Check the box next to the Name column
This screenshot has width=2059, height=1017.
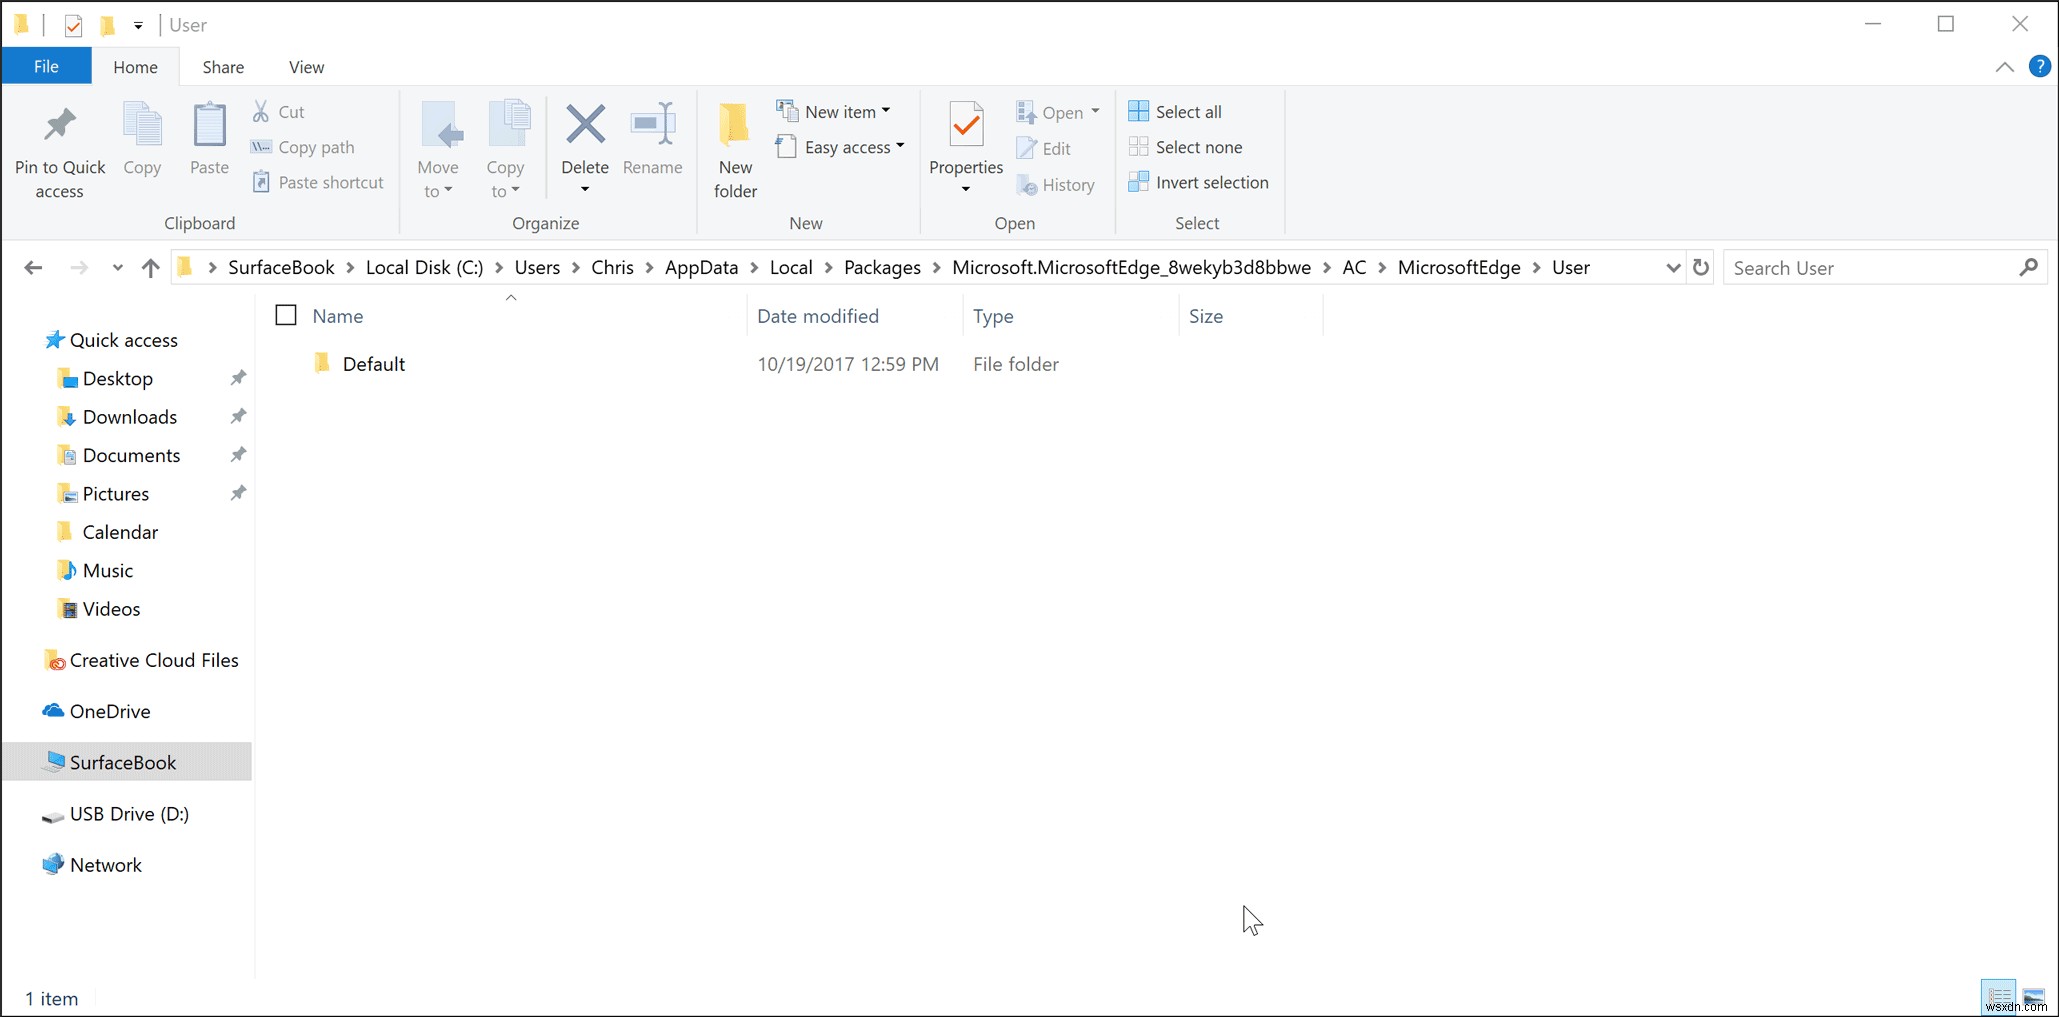click(x=285, y=314)
